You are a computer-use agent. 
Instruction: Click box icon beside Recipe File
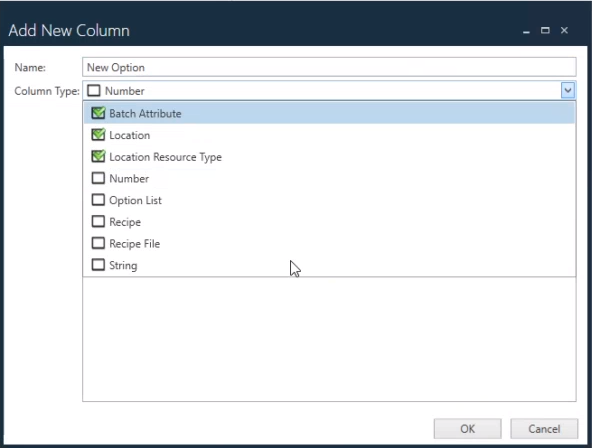pyautogui.click(x=98, y=243)
